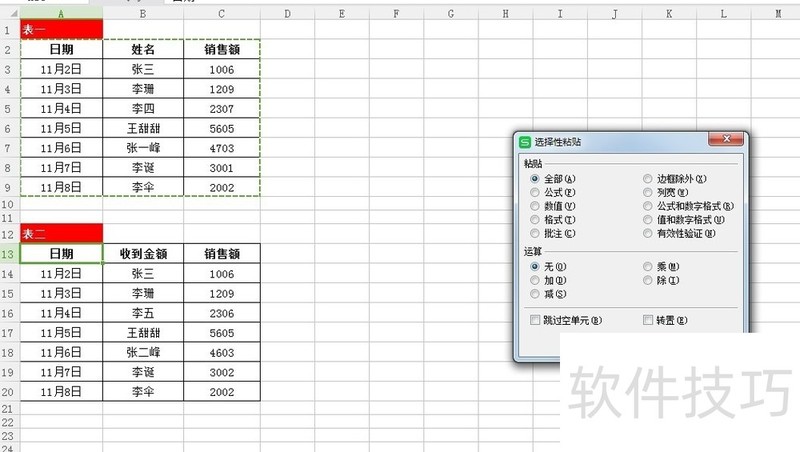
Task: Select the 数值 paste radio option
Action: tap(536, 206)
